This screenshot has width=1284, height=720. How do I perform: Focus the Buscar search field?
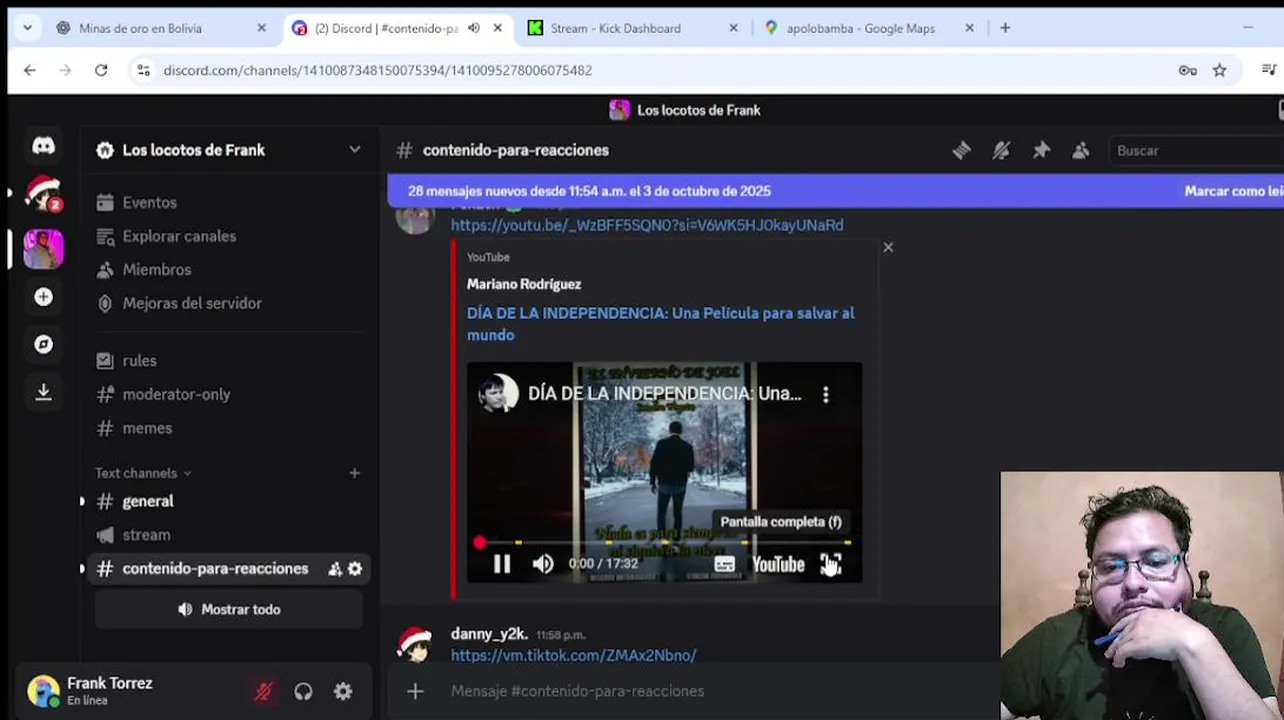(x=1195, y=150)
